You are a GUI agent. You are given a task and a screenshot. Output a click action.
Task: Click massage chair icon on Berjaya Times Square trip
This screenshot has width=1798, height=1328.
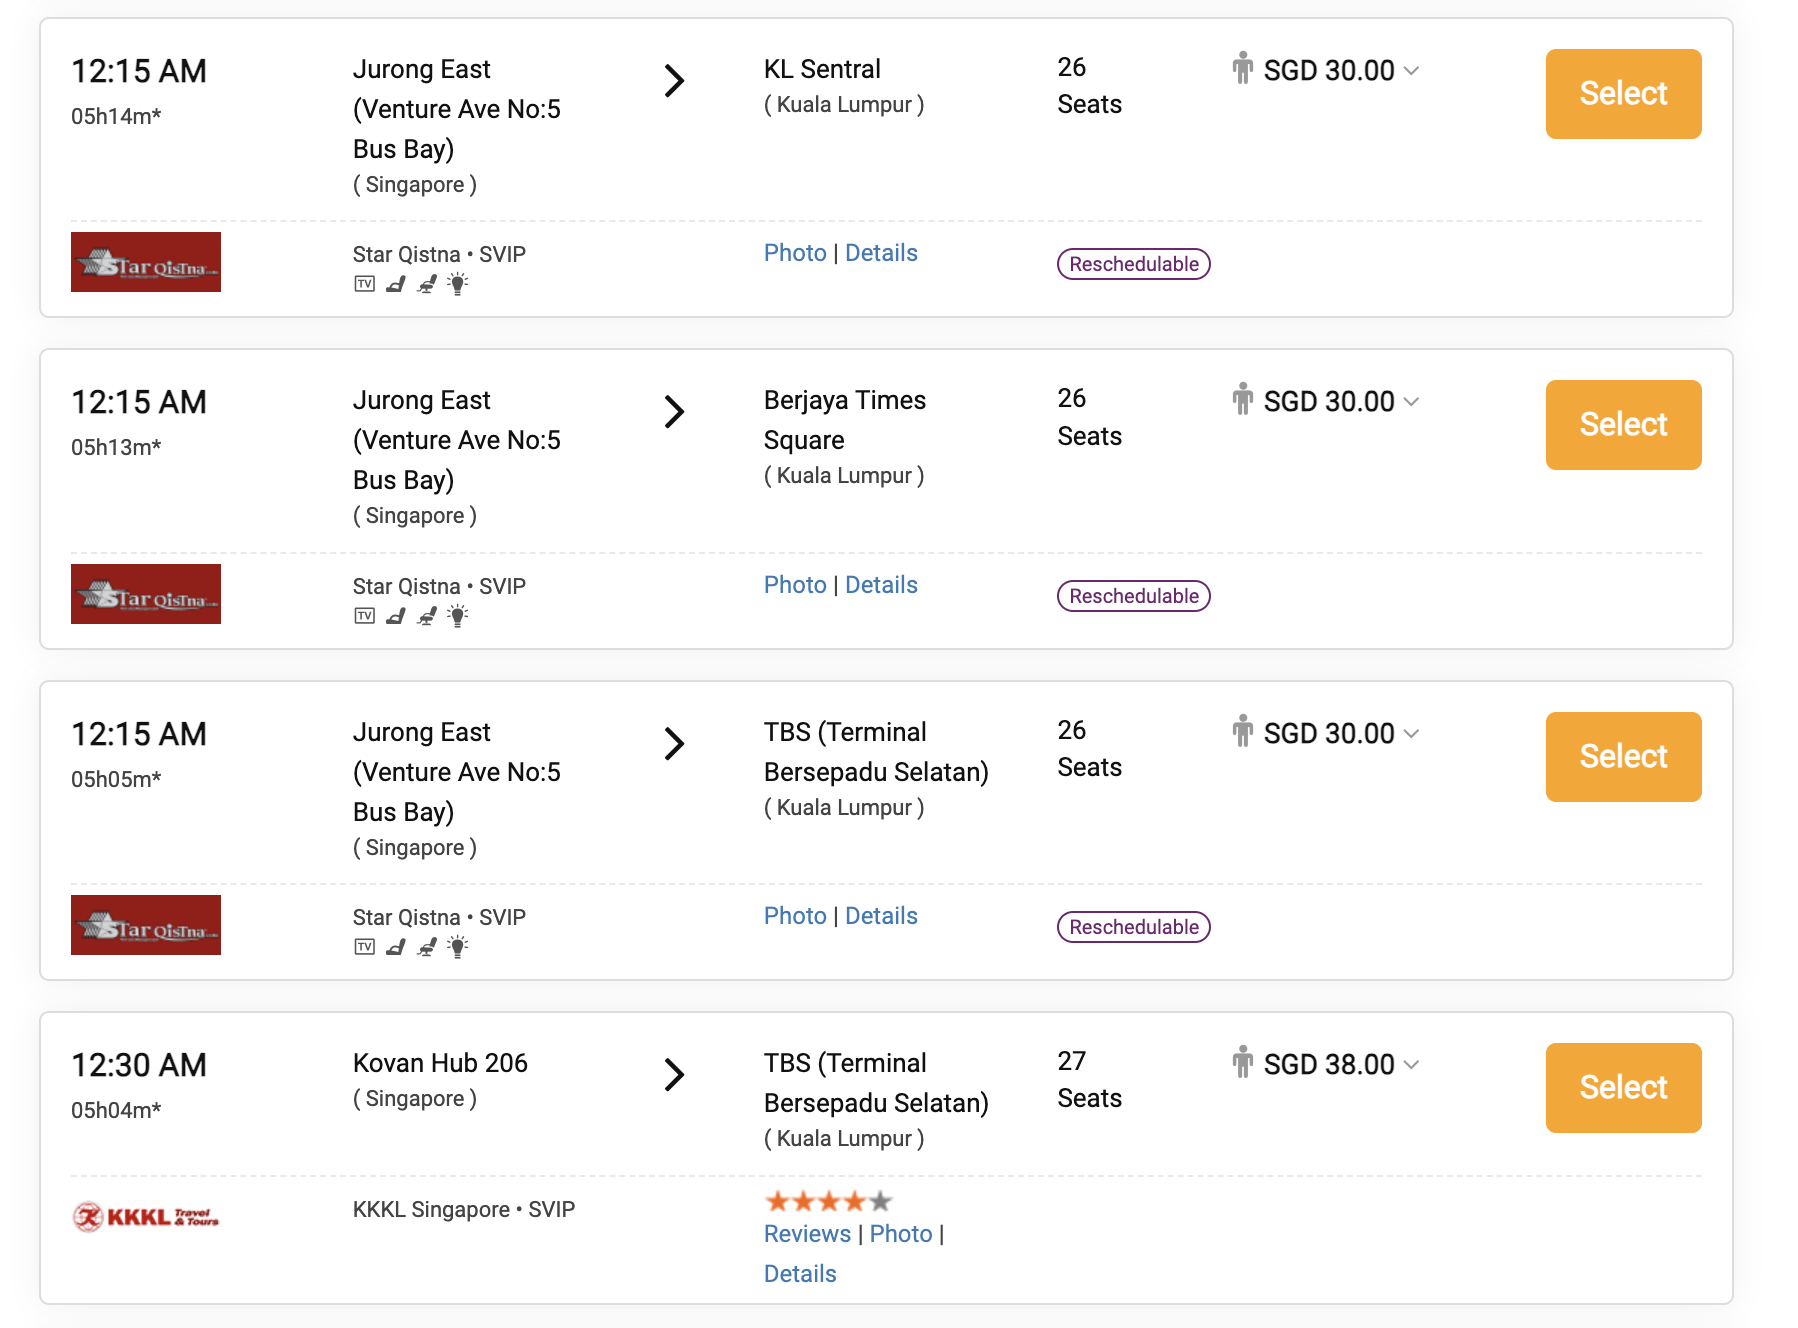coord(427,616)
